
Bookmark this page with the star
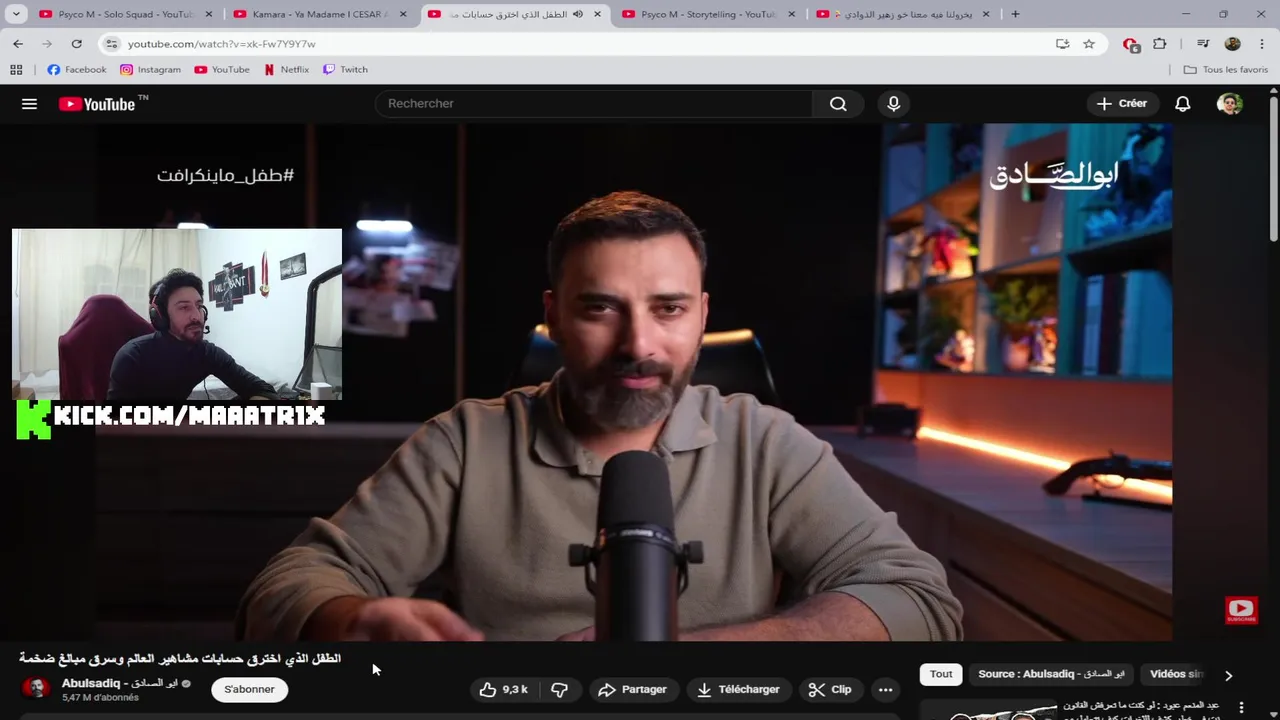[x=1089, y=44]
